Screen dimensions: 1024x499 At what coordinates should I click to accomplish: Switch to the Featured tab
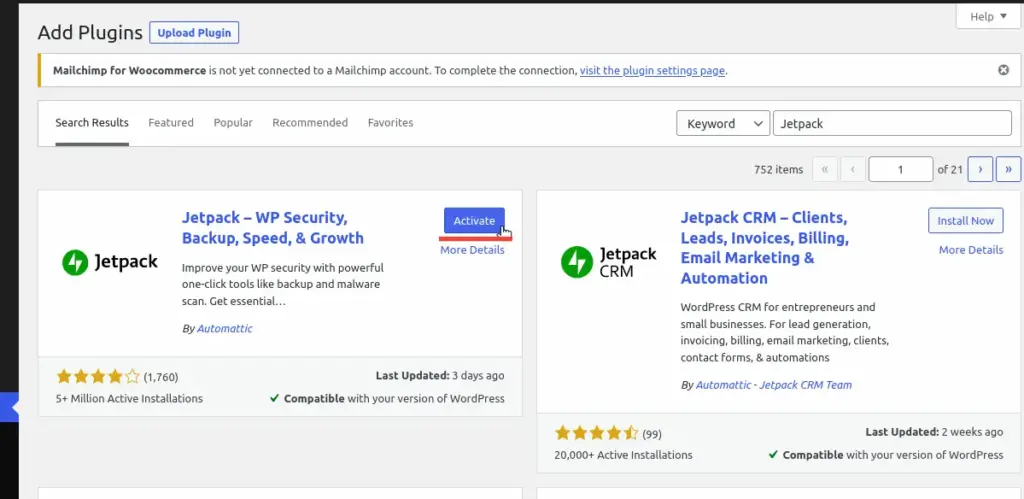pos(171,123)
